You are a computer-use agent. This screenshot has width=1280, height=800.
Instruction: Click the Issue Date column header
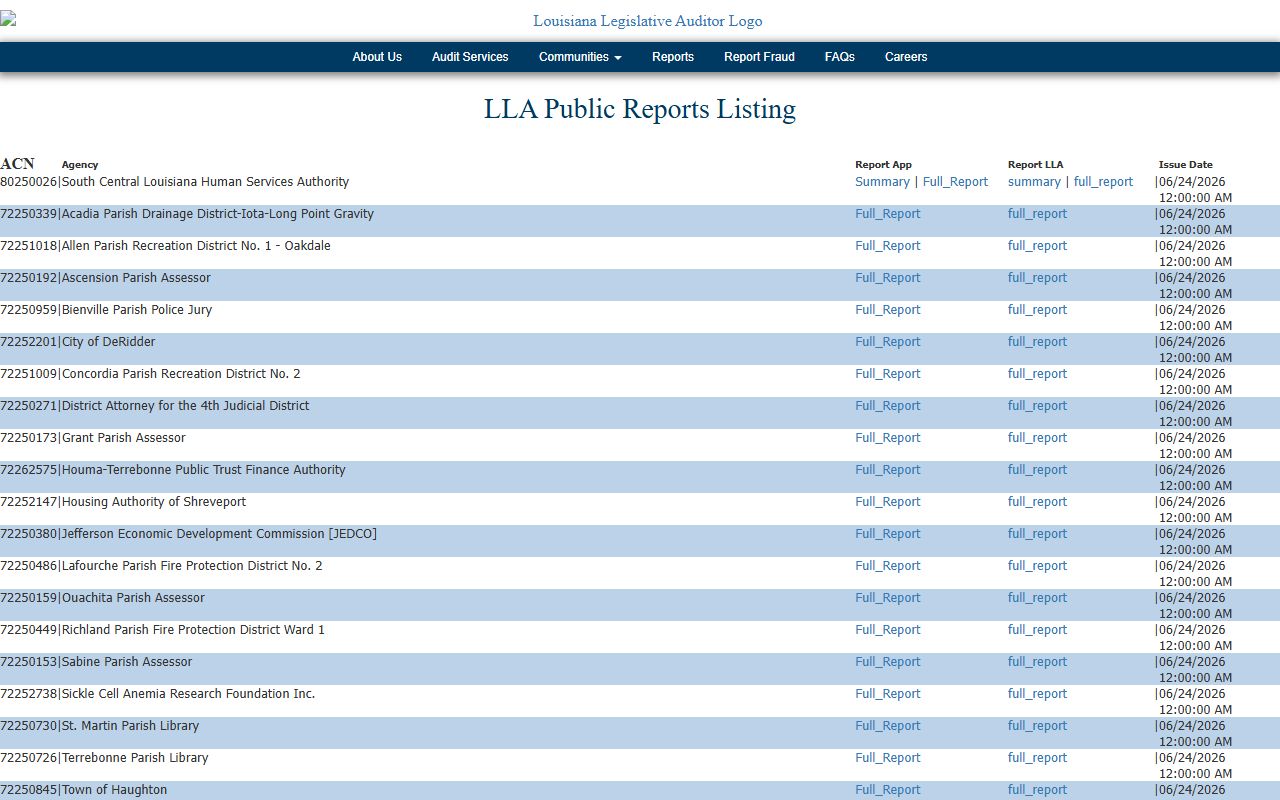1185,164
